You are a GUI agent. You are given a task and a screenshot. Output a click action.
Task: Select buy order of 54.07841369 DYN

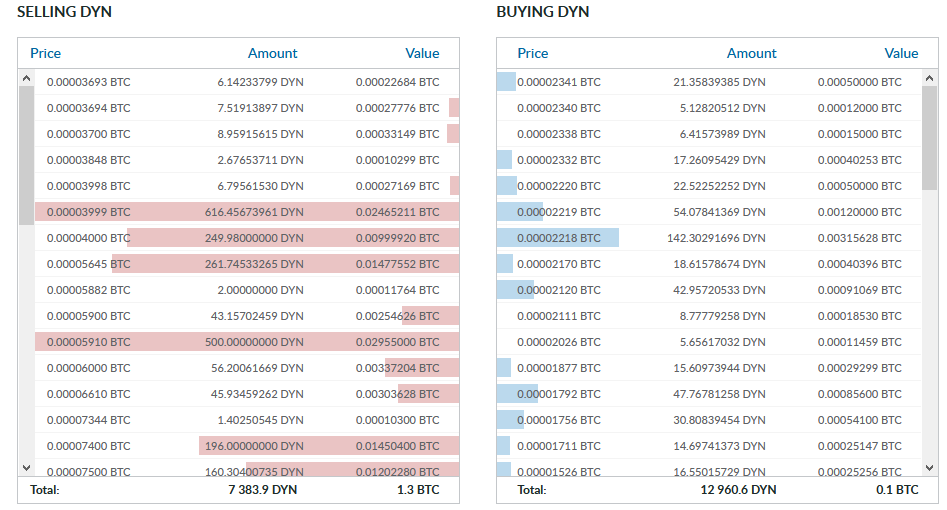tap(709, 212)
